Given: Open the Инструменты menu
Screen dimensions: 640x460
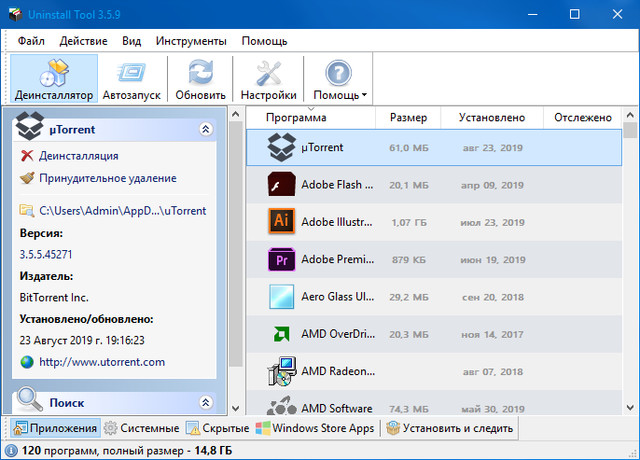Looking at the screenshot, I should click(191, 41).
